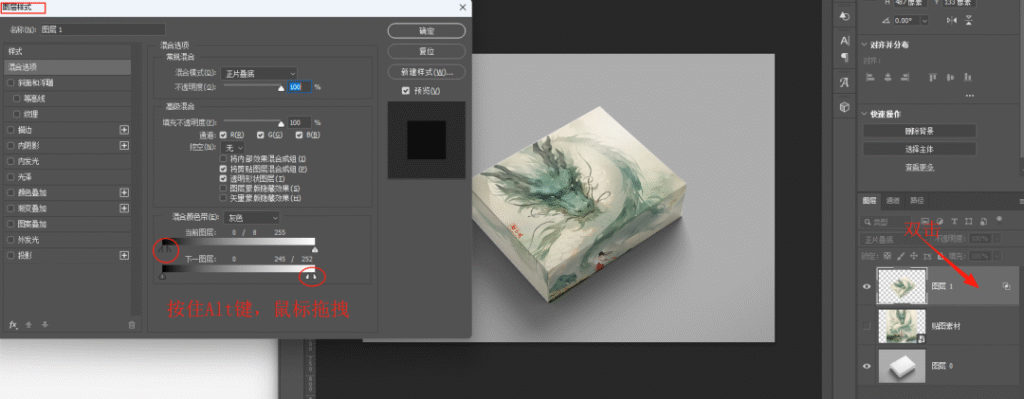The image size is (1024, 399).
Task: Align top edges icon in 对齐并分布
Action: pyautogui.click(x=932, y=77)
